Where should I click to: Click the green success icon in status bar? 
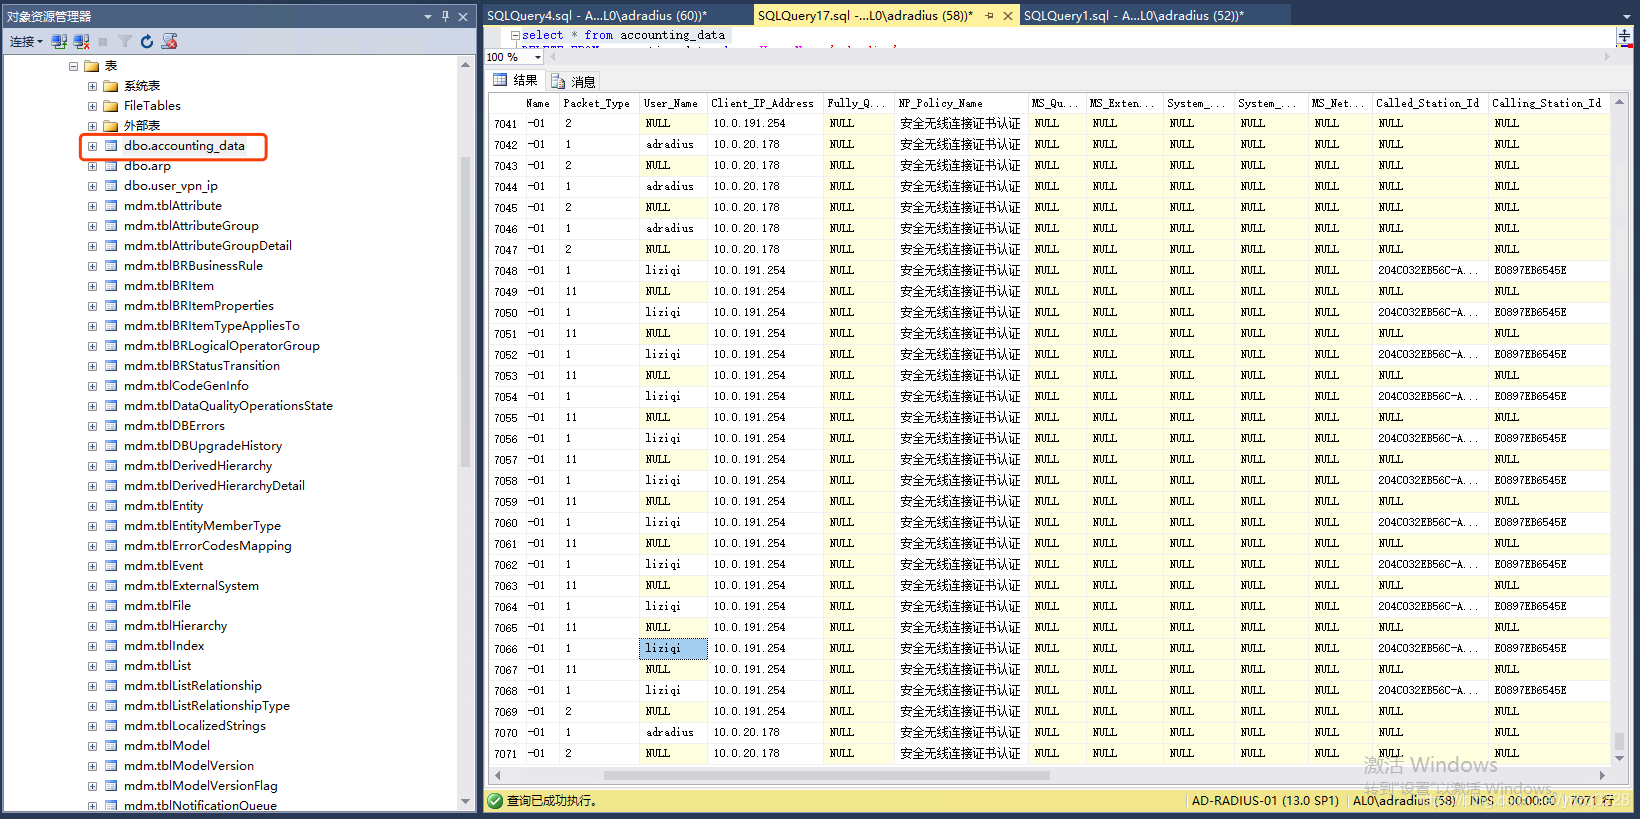click(495, 800)
